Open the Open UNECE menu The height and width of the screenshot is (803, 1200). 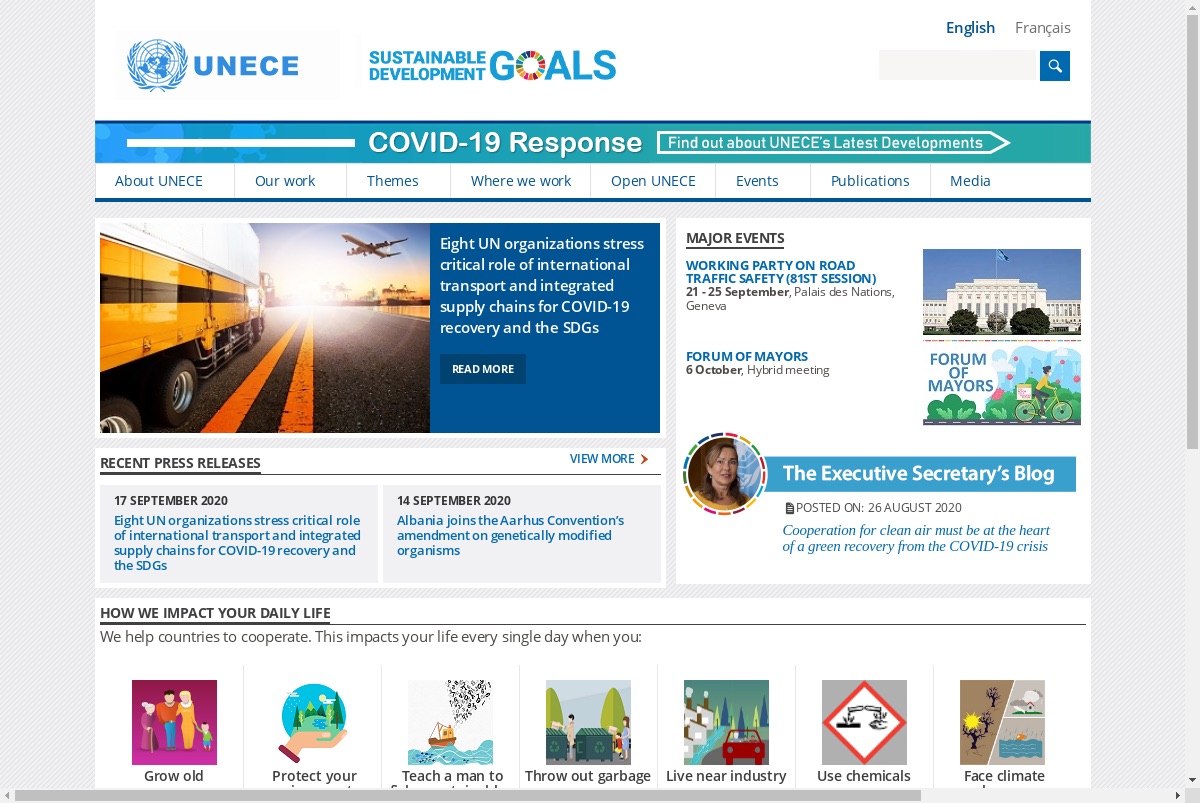point(653,181)
